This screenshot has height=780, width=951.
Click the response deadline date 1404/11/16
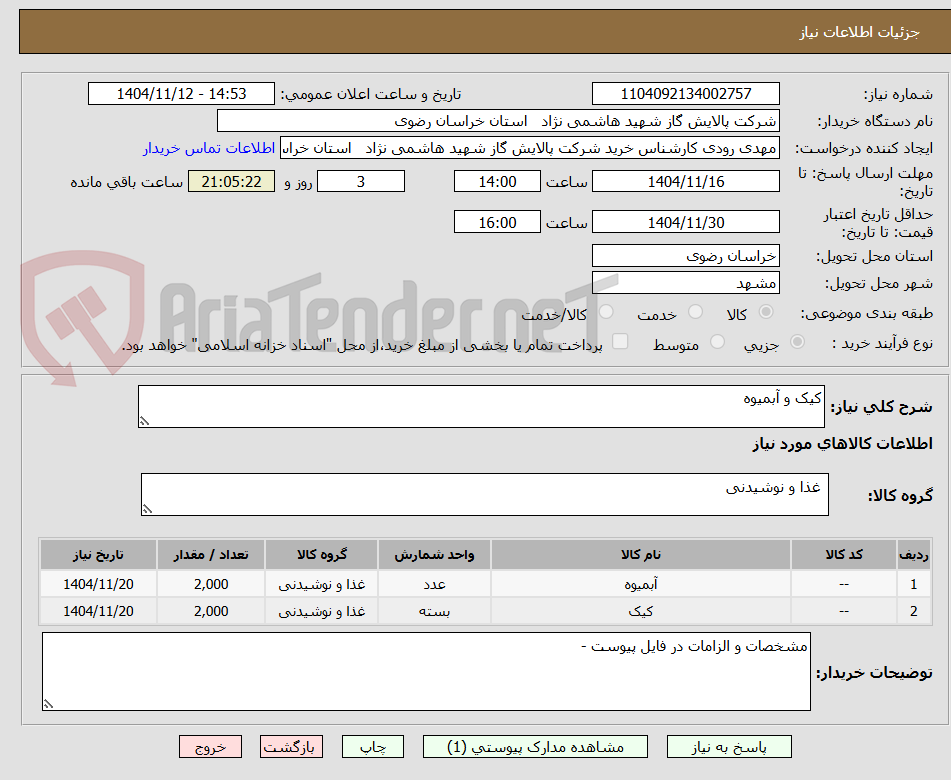pyautogui.click(x=685, y=181)
